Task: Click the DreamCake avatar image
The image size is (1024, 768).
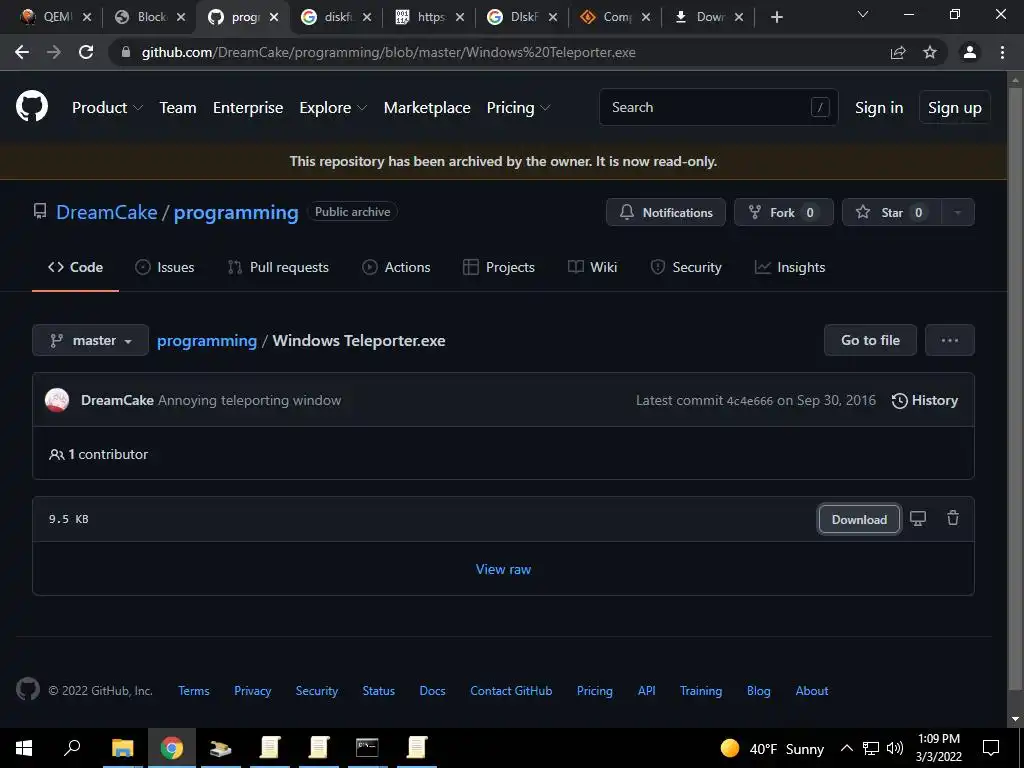Action: pos(57,400)
